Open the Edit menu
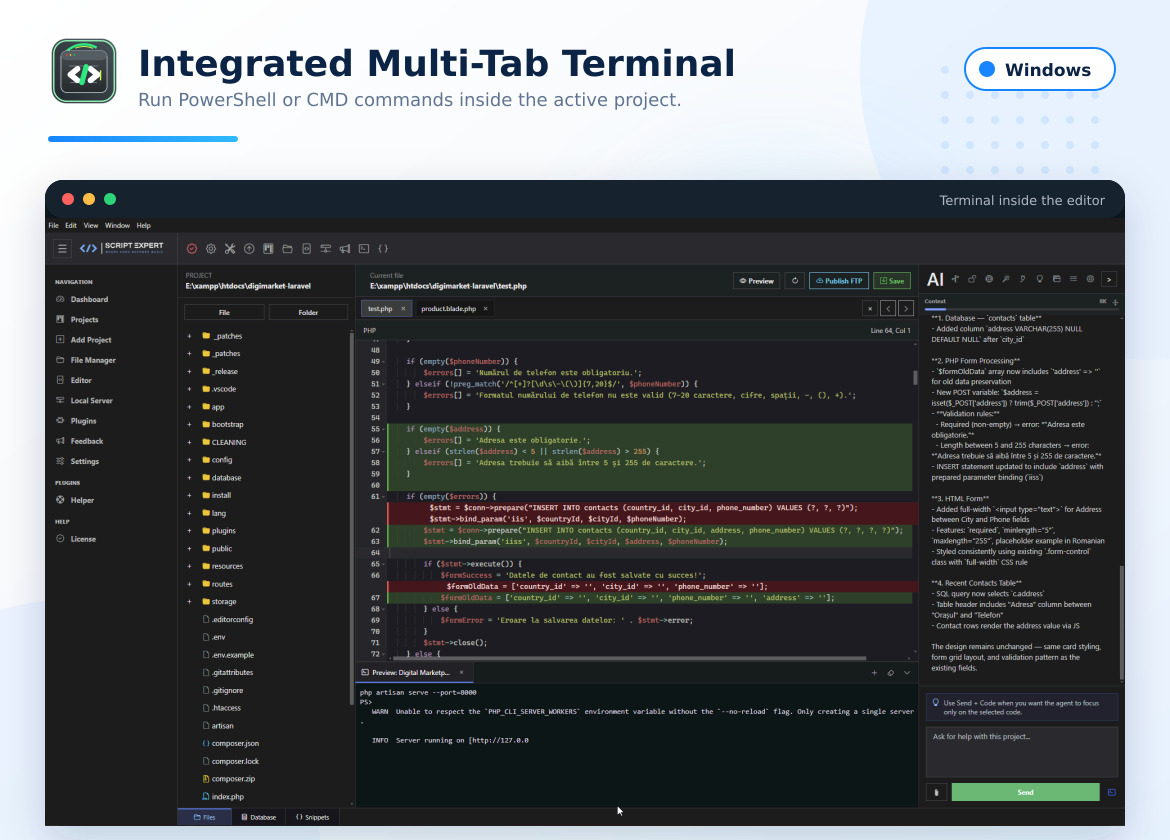1170x840 pixels. tap(71, 225)
